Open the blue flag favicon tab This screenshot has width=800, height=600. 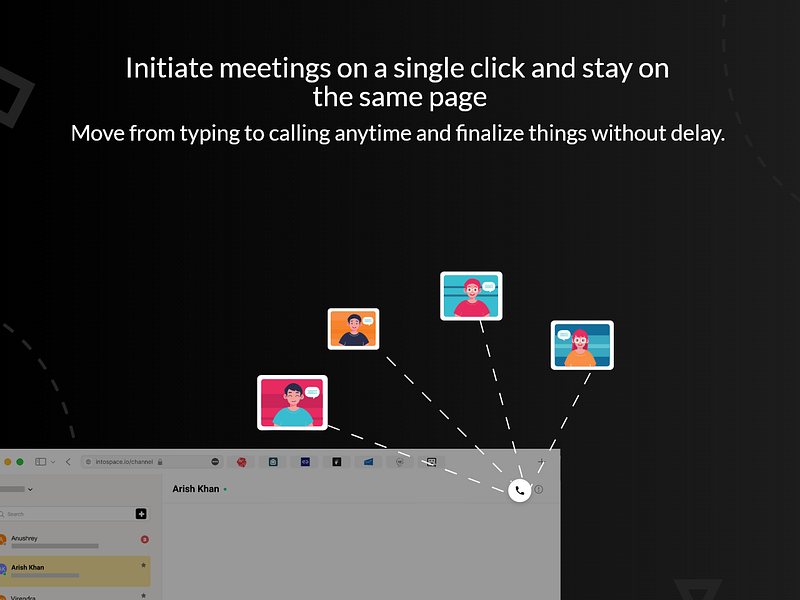(368, 462)
